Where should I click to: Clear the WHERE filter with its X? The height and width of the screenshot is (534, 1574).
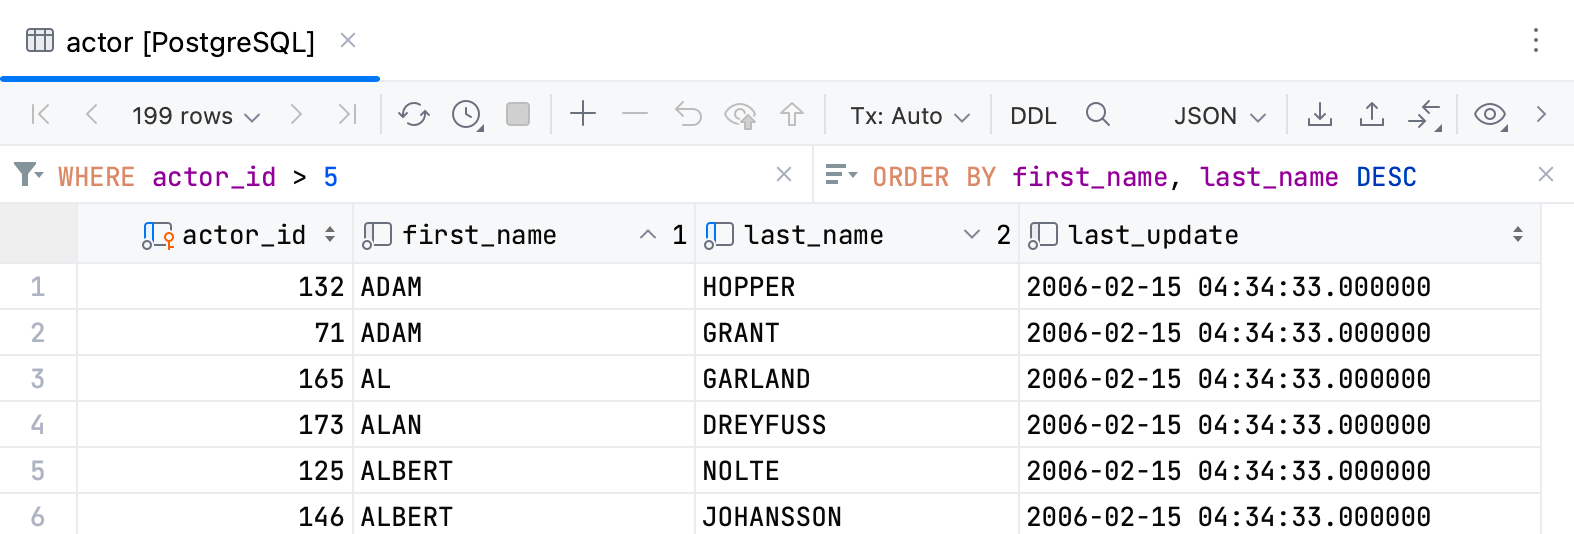(784, 175)
